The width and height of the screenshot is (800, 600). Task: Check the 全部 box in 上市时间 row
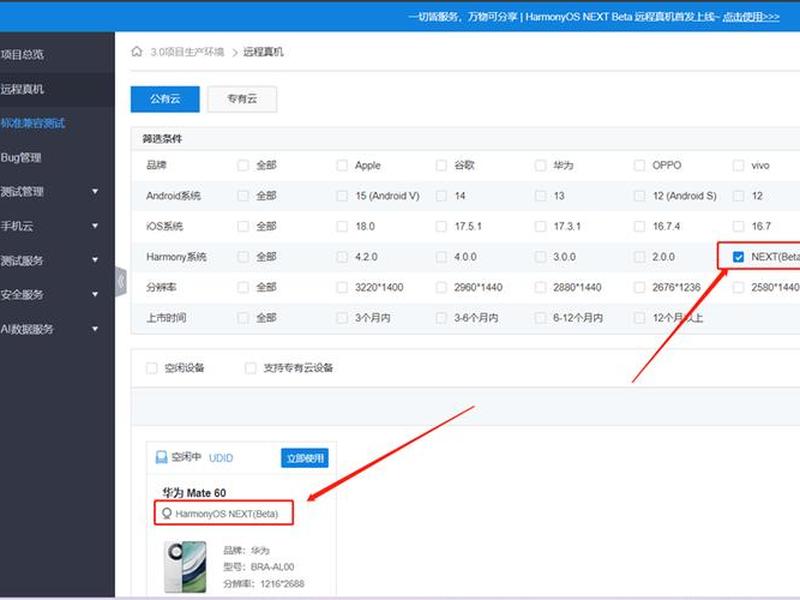click(x=243, y=318)
